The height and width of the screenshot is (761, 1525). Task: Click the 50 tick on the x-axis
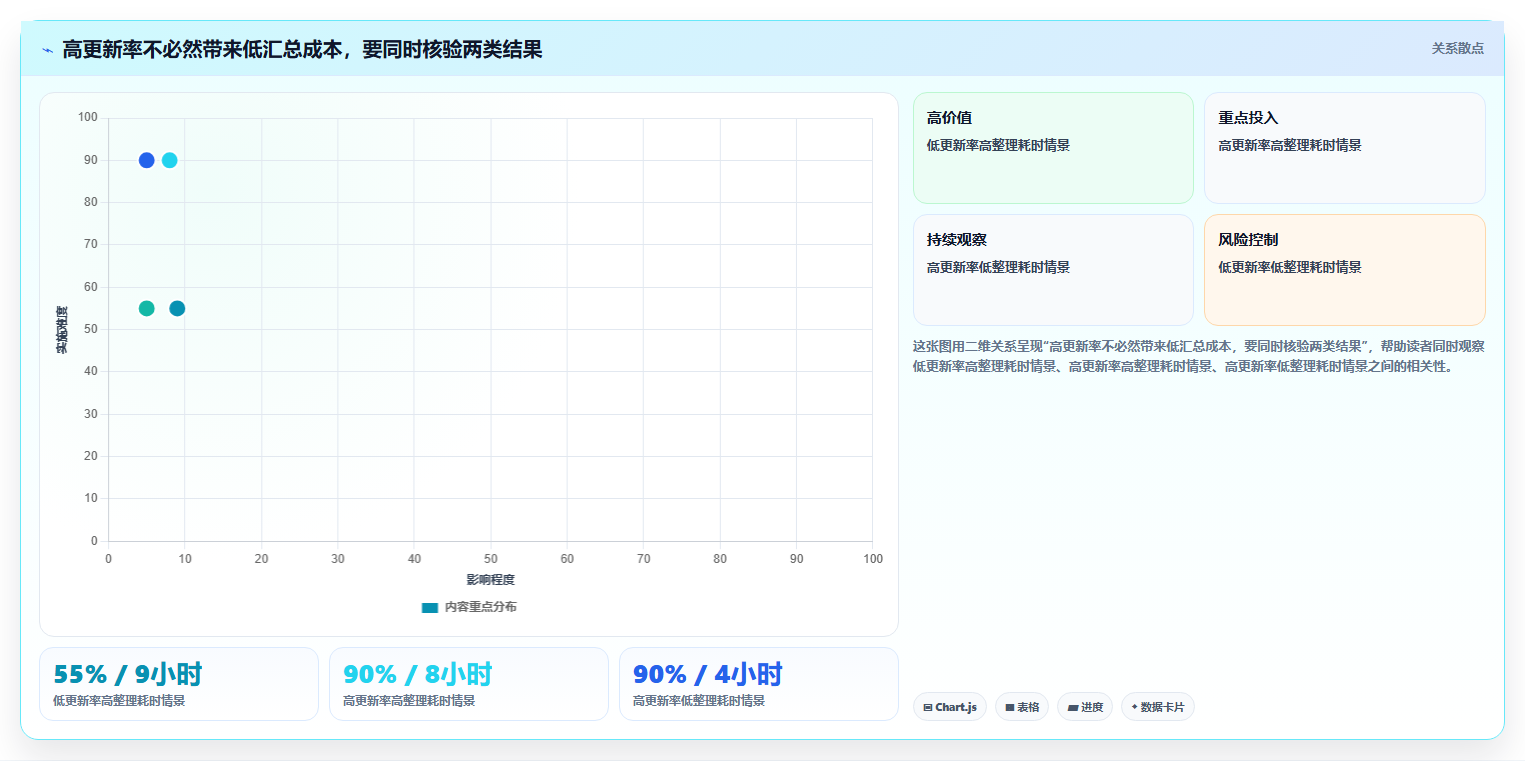pos(491,559)
